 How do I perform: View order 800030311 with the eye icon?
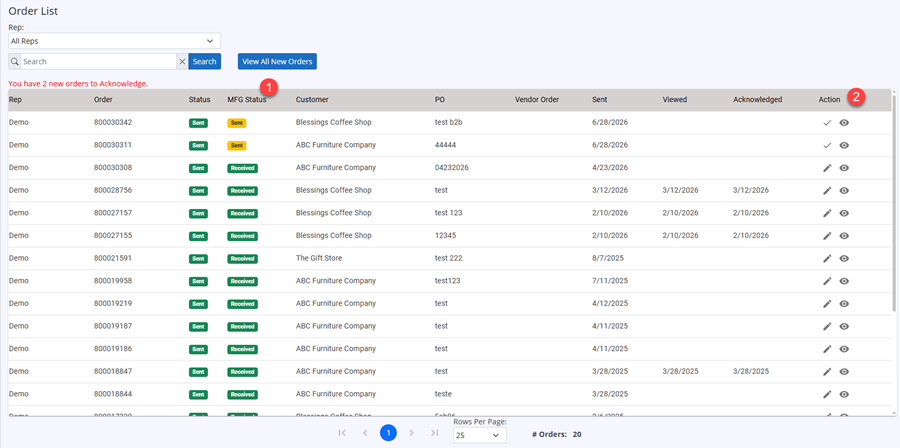(844, 145)
